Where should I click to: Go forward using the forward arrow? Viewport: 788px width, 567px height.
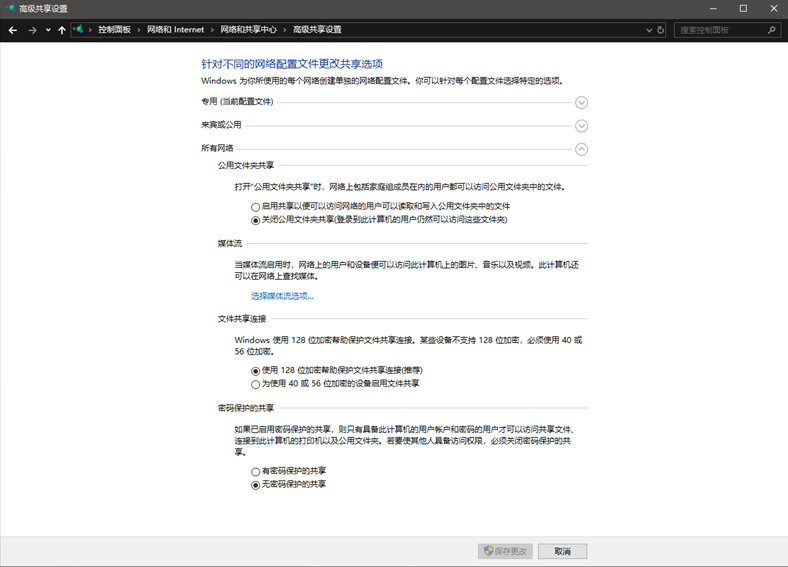pos(33,30)
